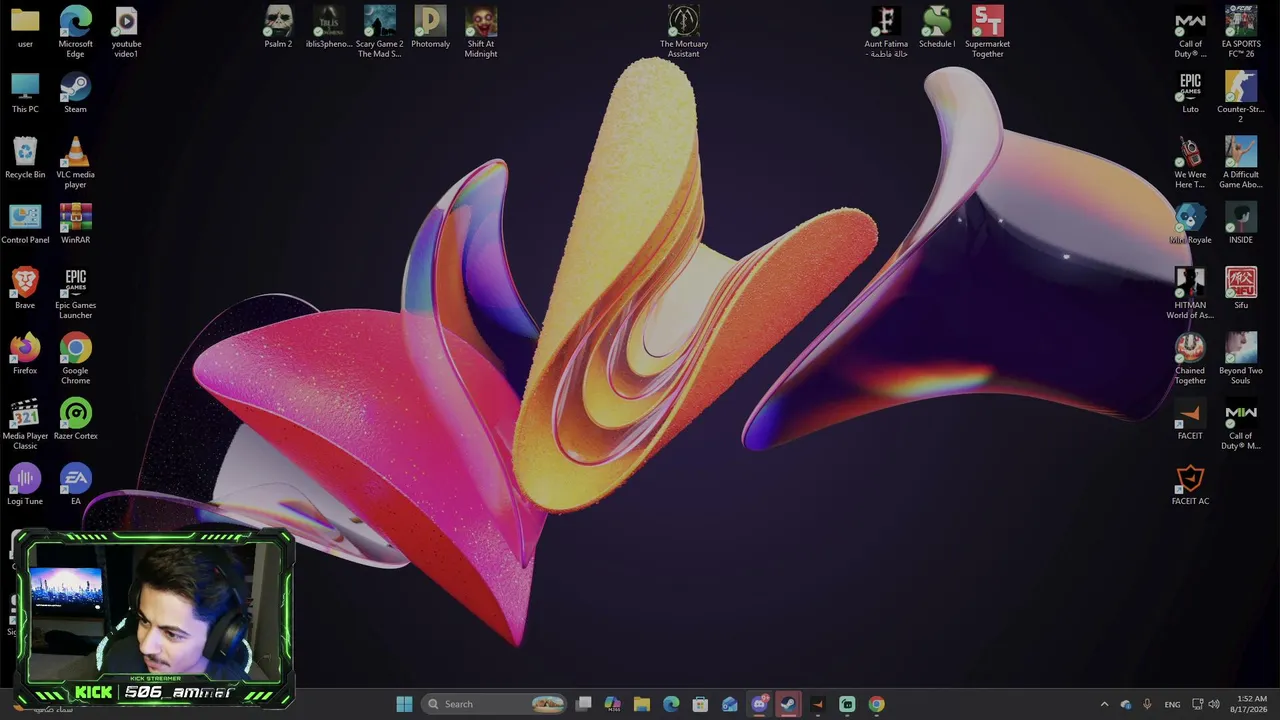1280x720 pixels.
Task: Launch Microsoft Edge from desktop shortcut
Action: [75, 32]
